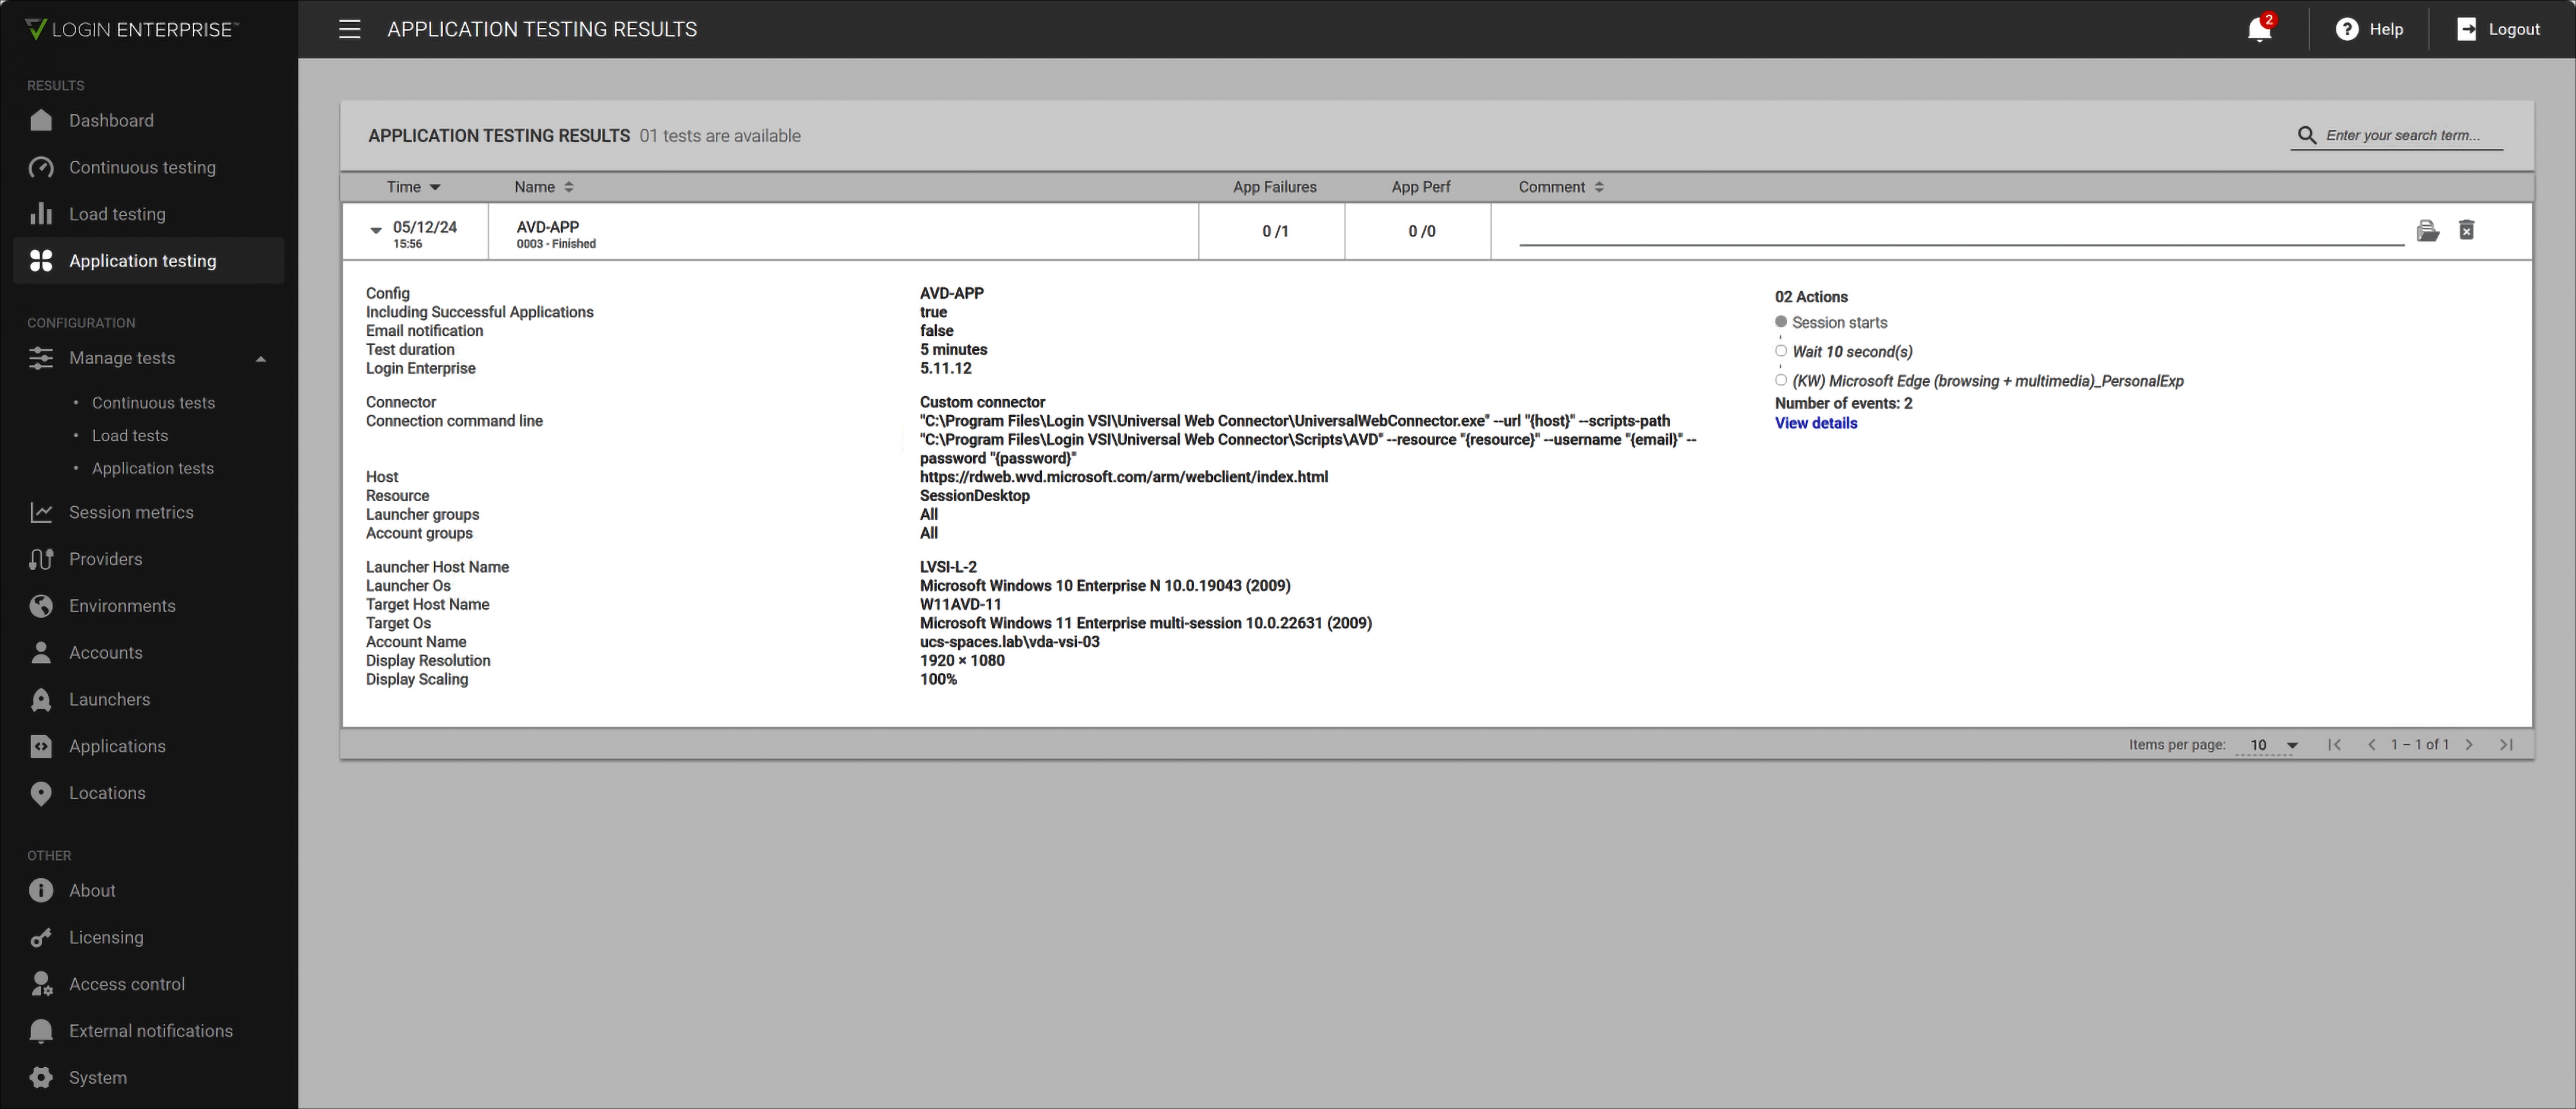Click the About info icon

pos(41,890)
